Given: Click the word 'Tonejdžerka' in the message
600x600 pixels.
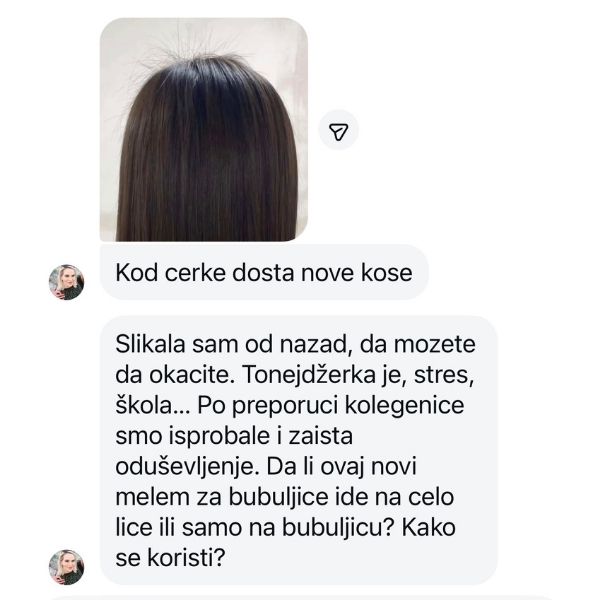Looking at the screenshot, I should click(309, 374).
